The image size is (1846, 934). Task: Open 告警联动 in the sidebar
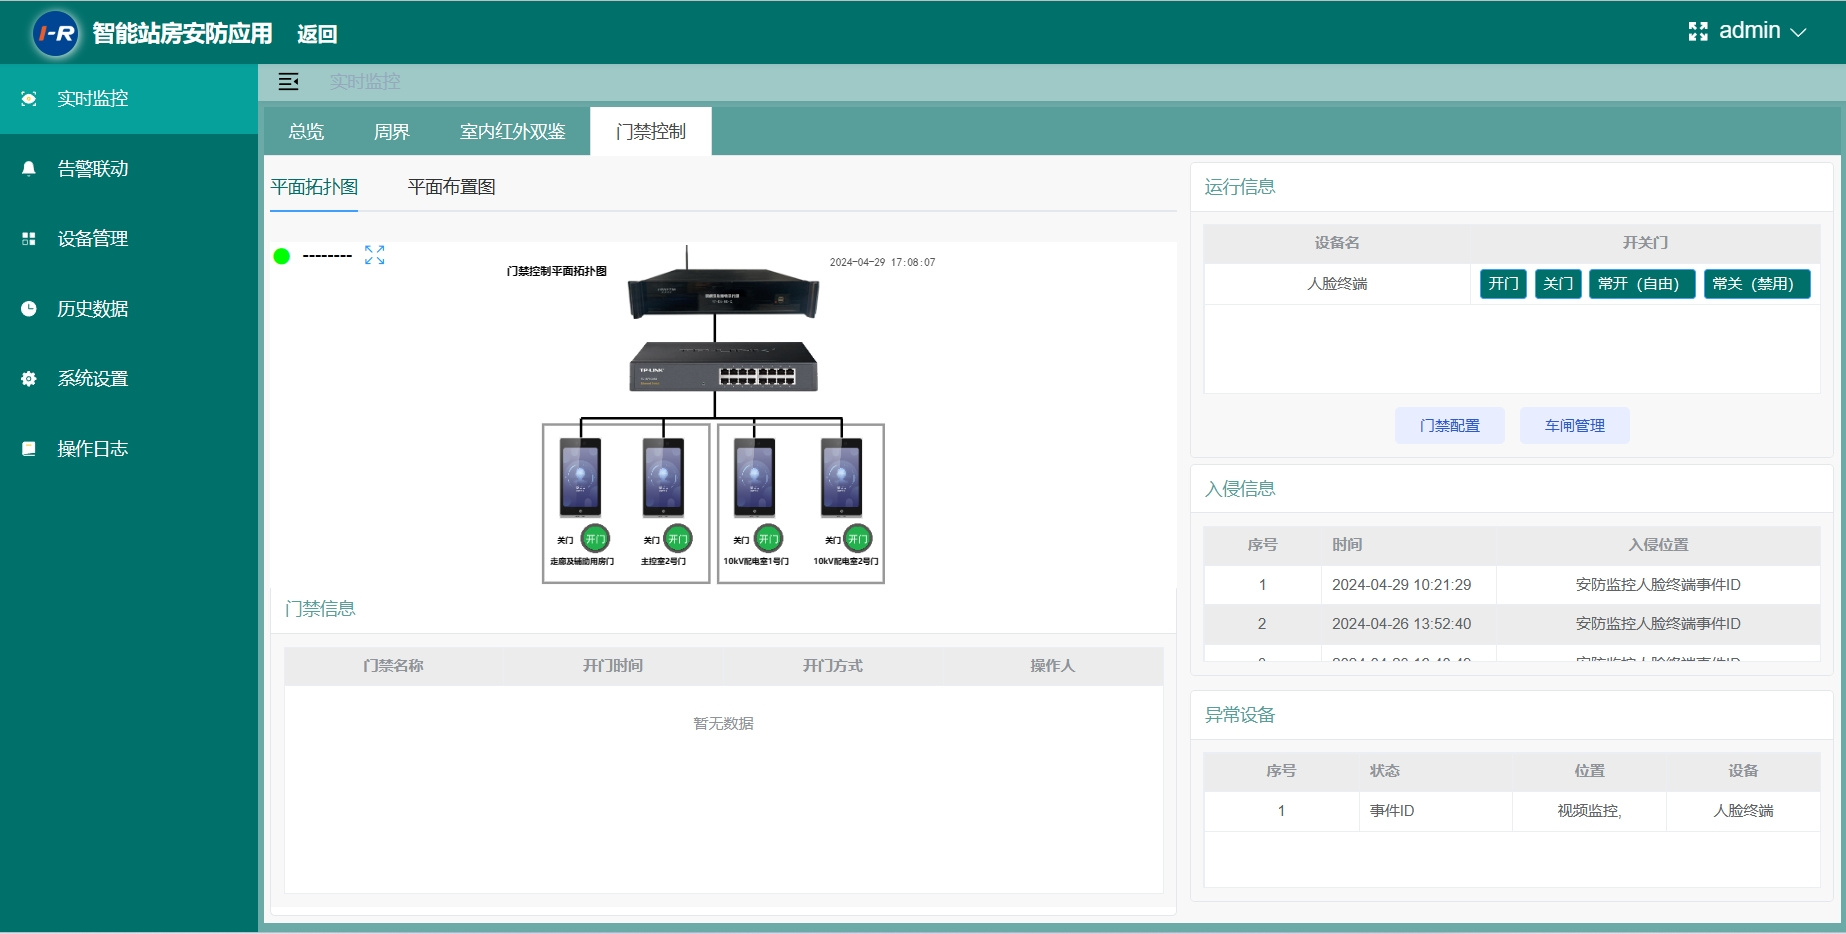coord(129,169)
